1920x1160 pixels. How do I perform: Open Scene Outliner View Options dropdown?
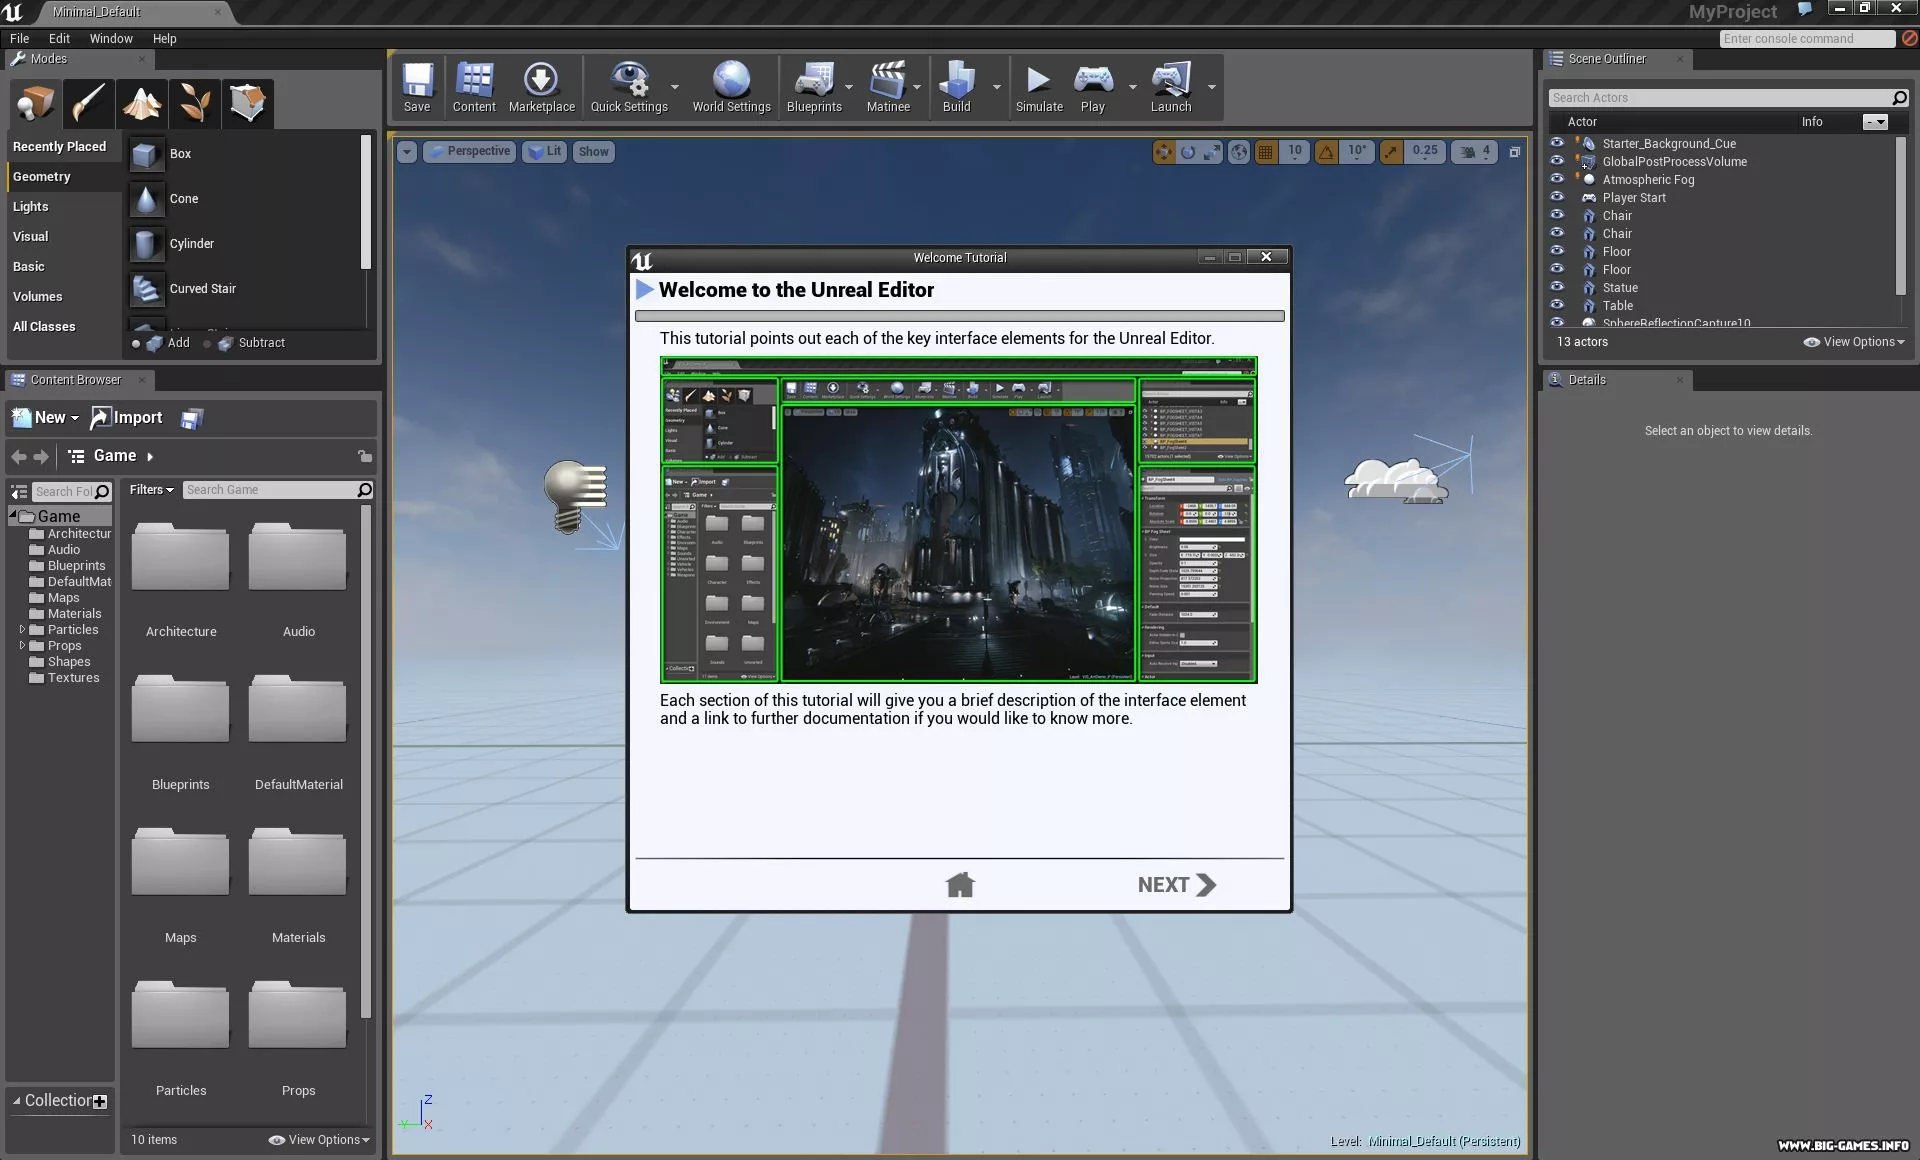(1855, 342)
